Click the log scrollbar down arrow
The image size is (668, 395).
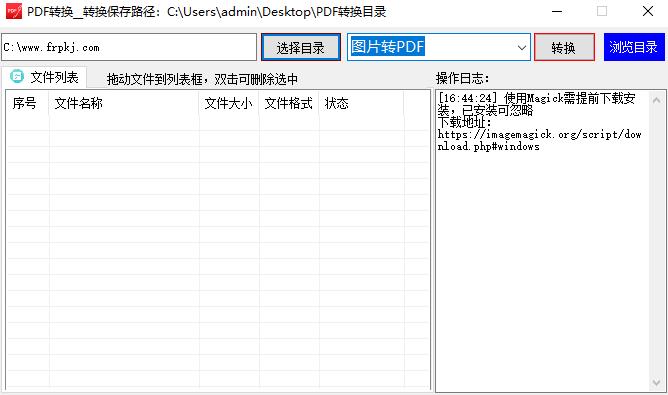(x=656, y=382)
